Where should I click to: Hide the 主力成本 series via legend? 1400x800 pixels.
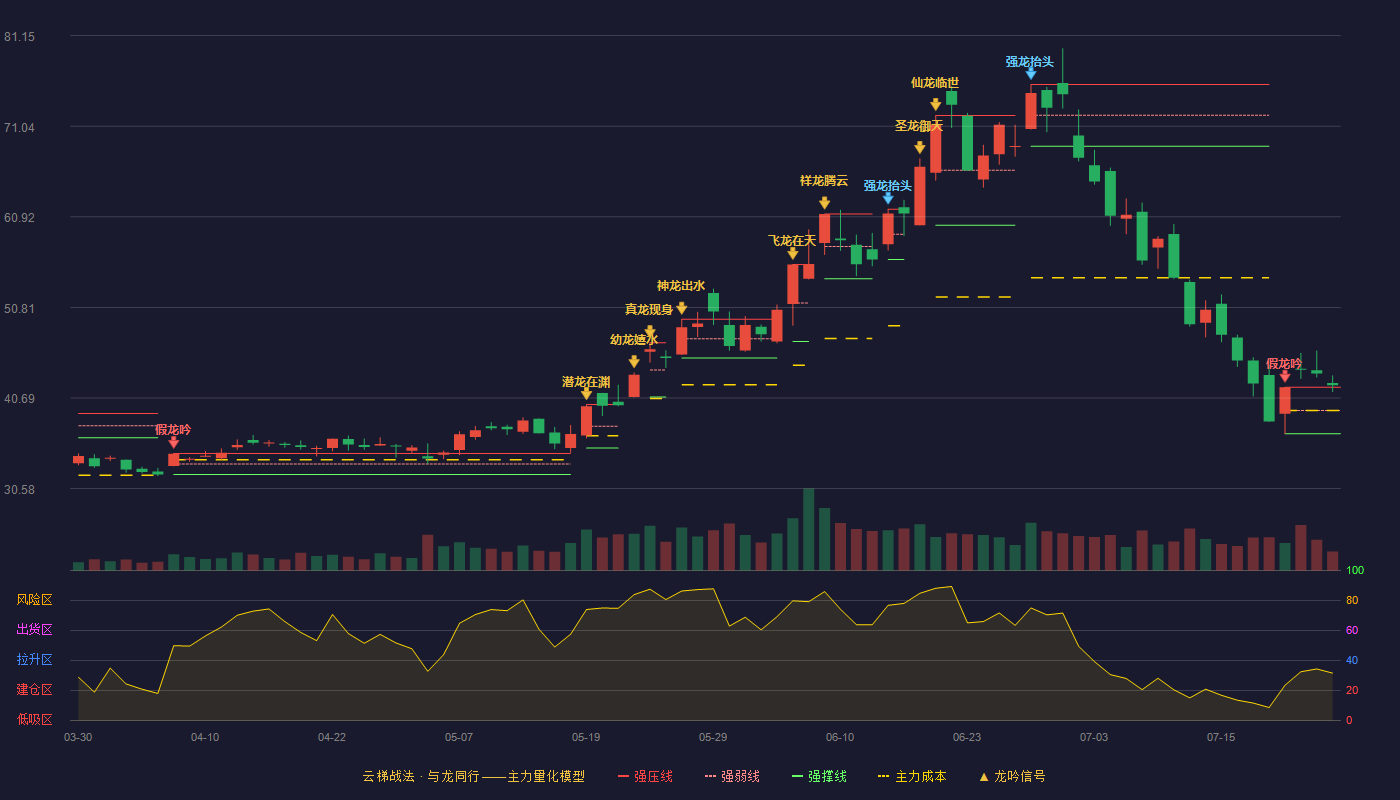911,776
